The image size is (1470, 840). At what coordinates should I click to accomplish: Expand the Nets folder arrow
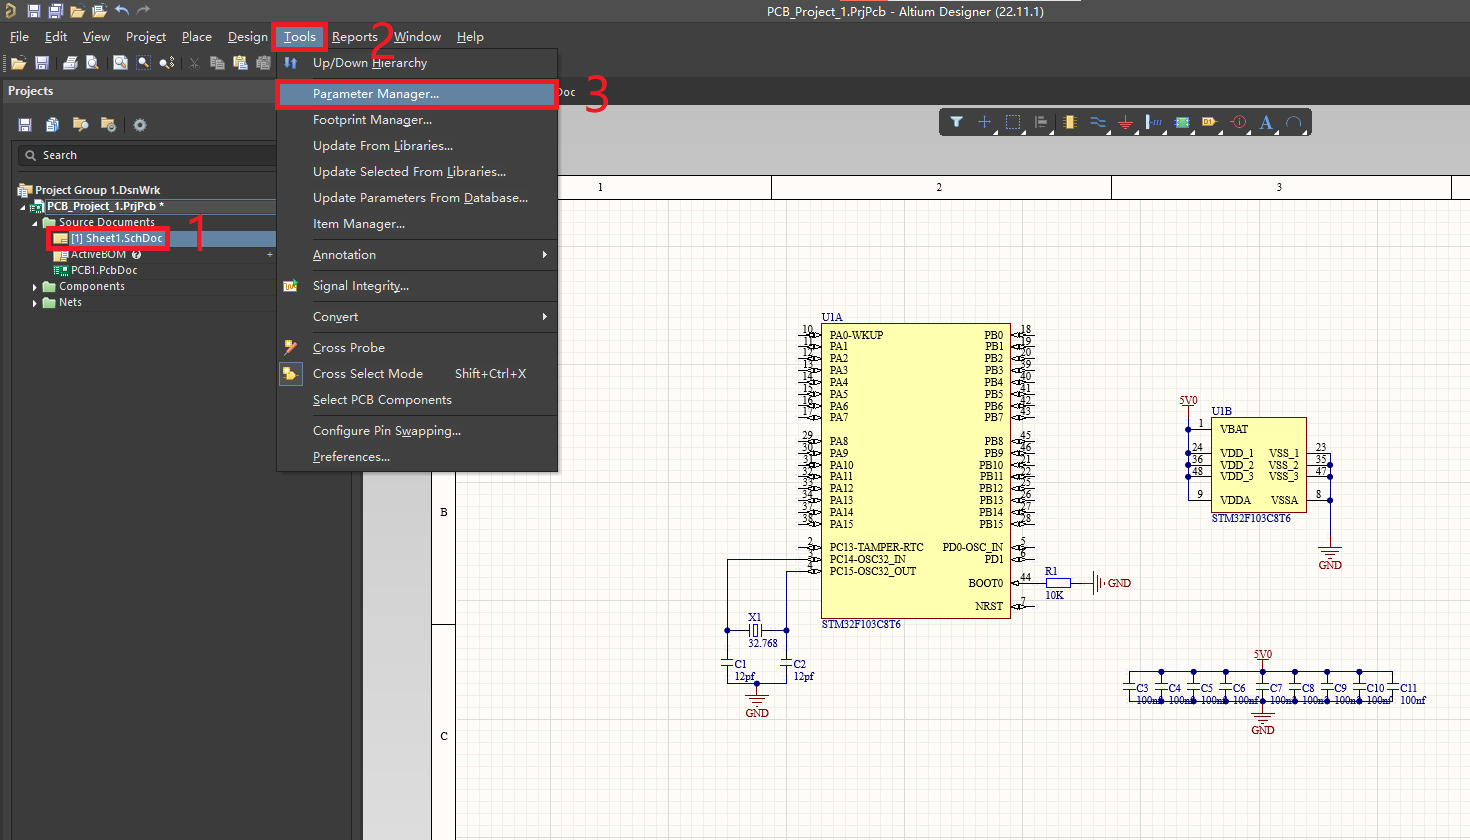pyautogui.click(x=35, y=303)
